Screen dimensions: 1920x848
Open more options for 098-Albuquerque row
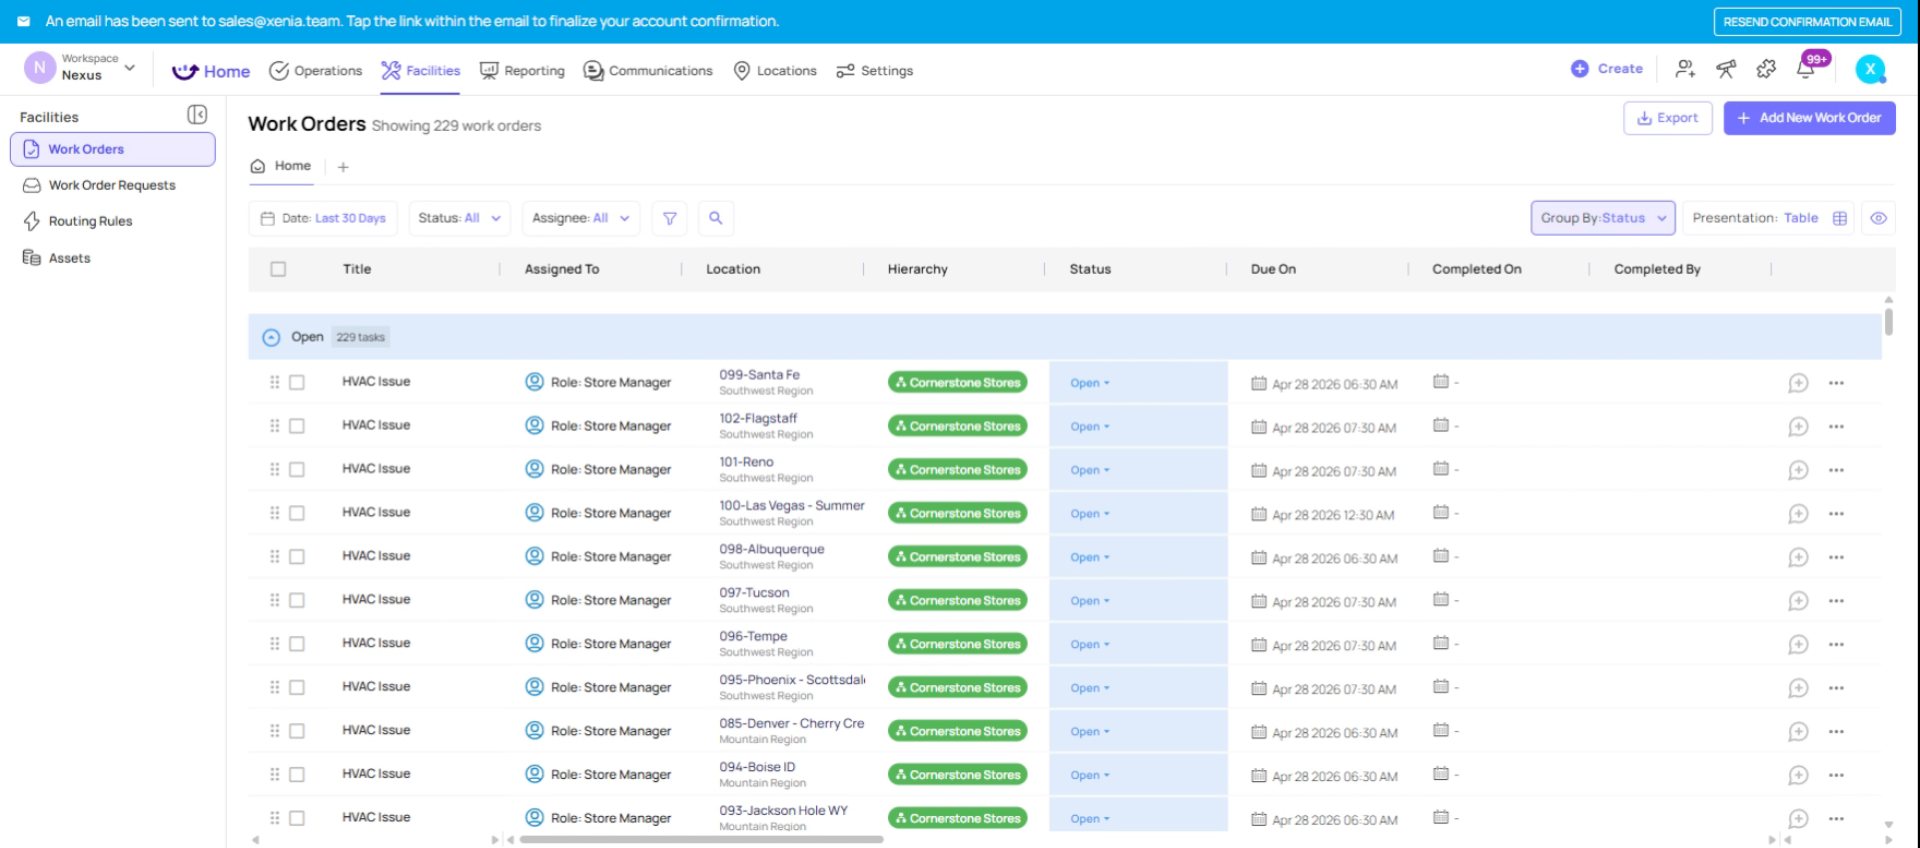tap(1836, 557)
